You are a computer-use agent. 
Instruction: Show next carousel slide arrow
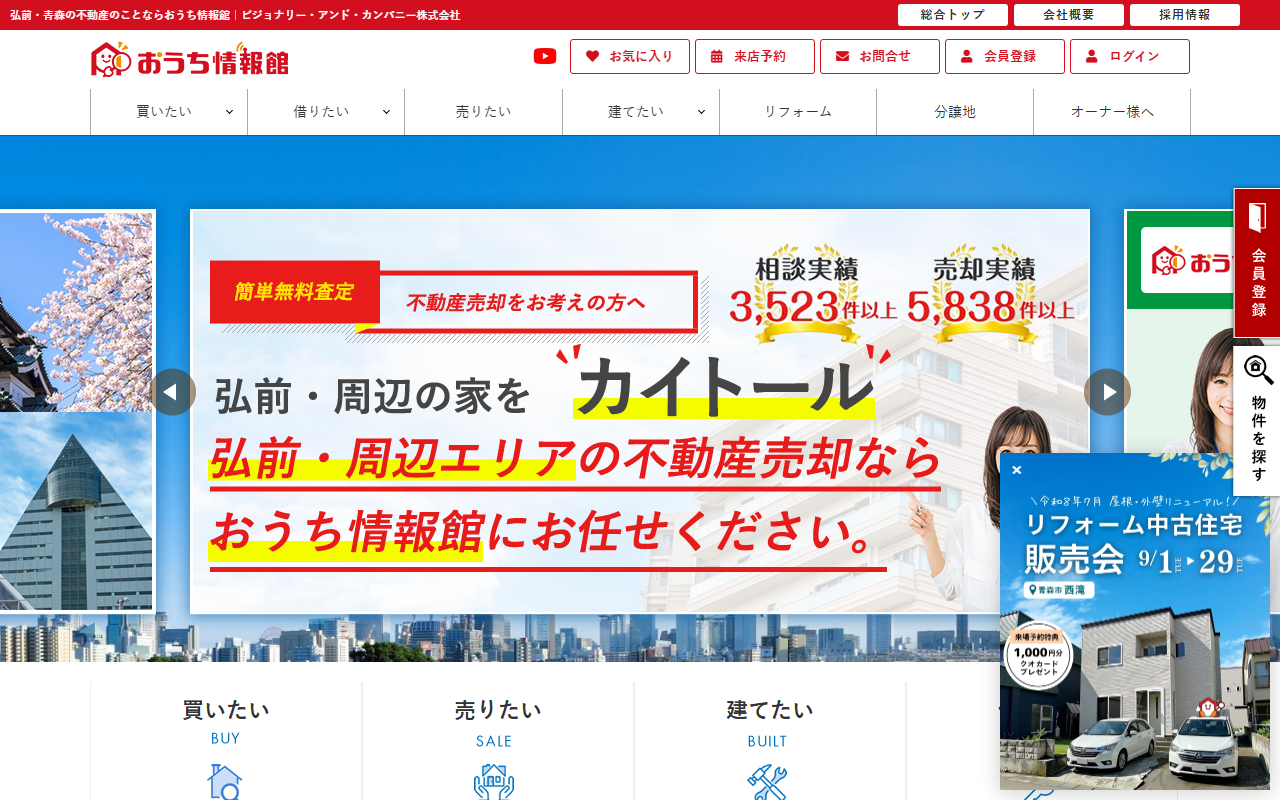[x=1107, y=392]
